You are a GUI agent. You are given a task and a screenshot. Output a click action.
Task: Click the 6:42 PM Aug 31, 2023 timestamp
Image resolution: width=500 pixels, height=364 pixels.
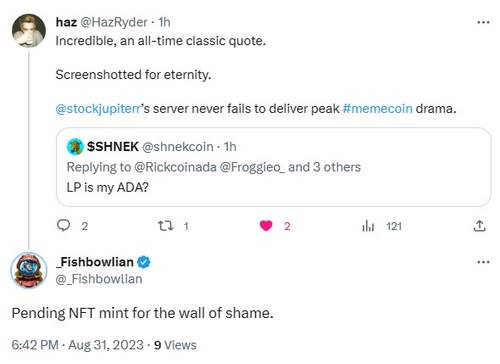(78, 345)
